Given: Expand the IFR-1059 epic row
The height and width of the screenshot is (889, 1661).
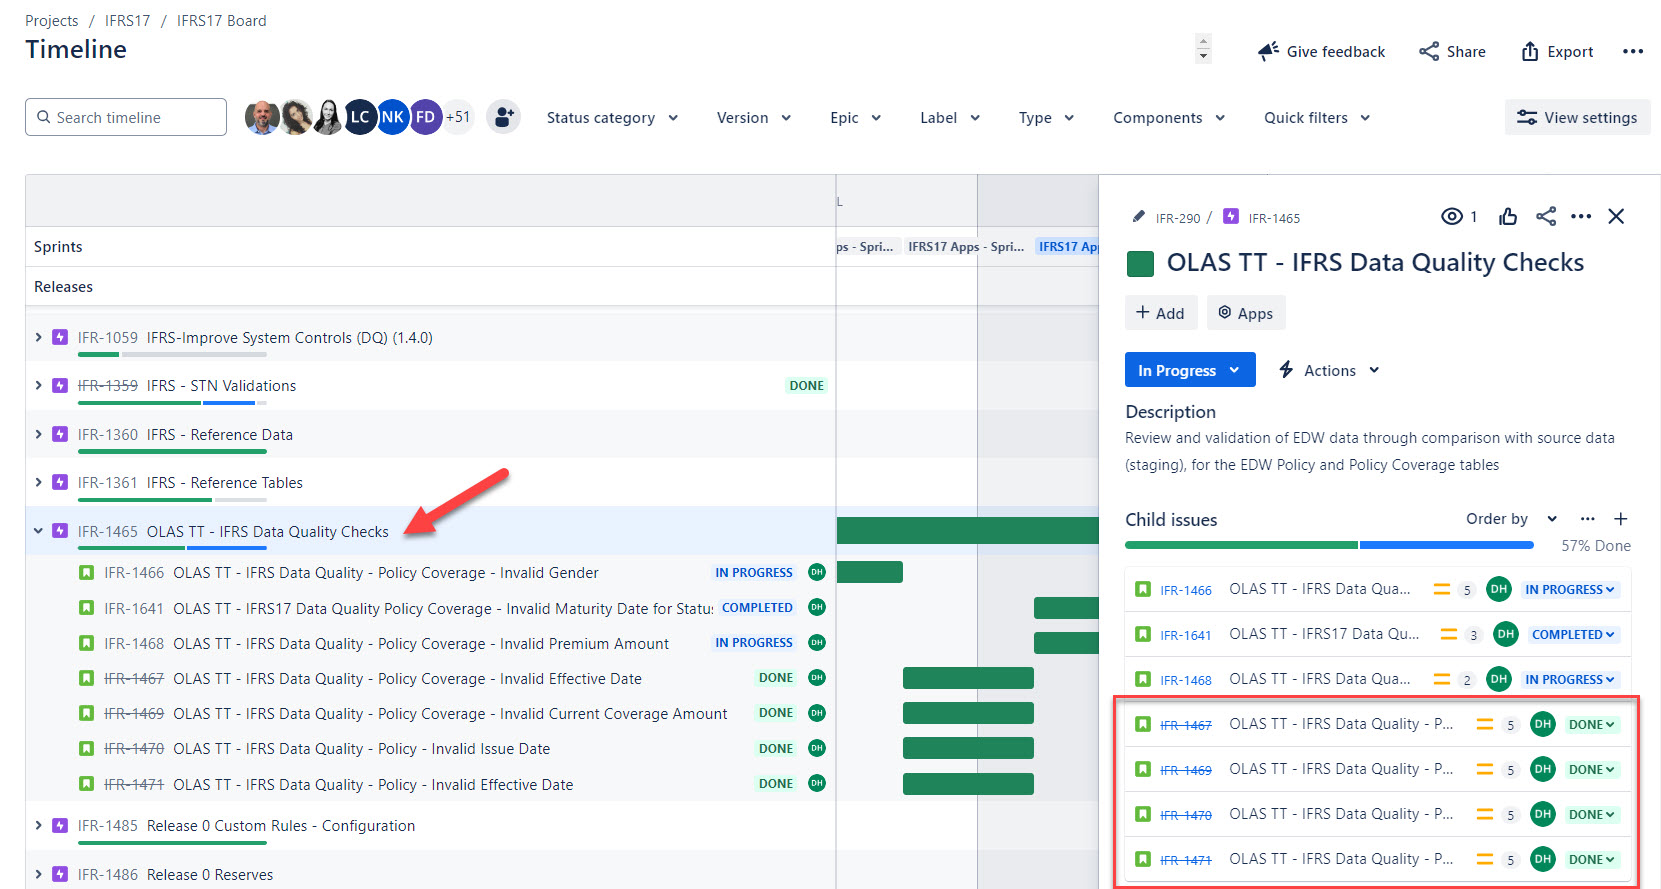Looking at the screenshot, I should (x=38, y=337).
